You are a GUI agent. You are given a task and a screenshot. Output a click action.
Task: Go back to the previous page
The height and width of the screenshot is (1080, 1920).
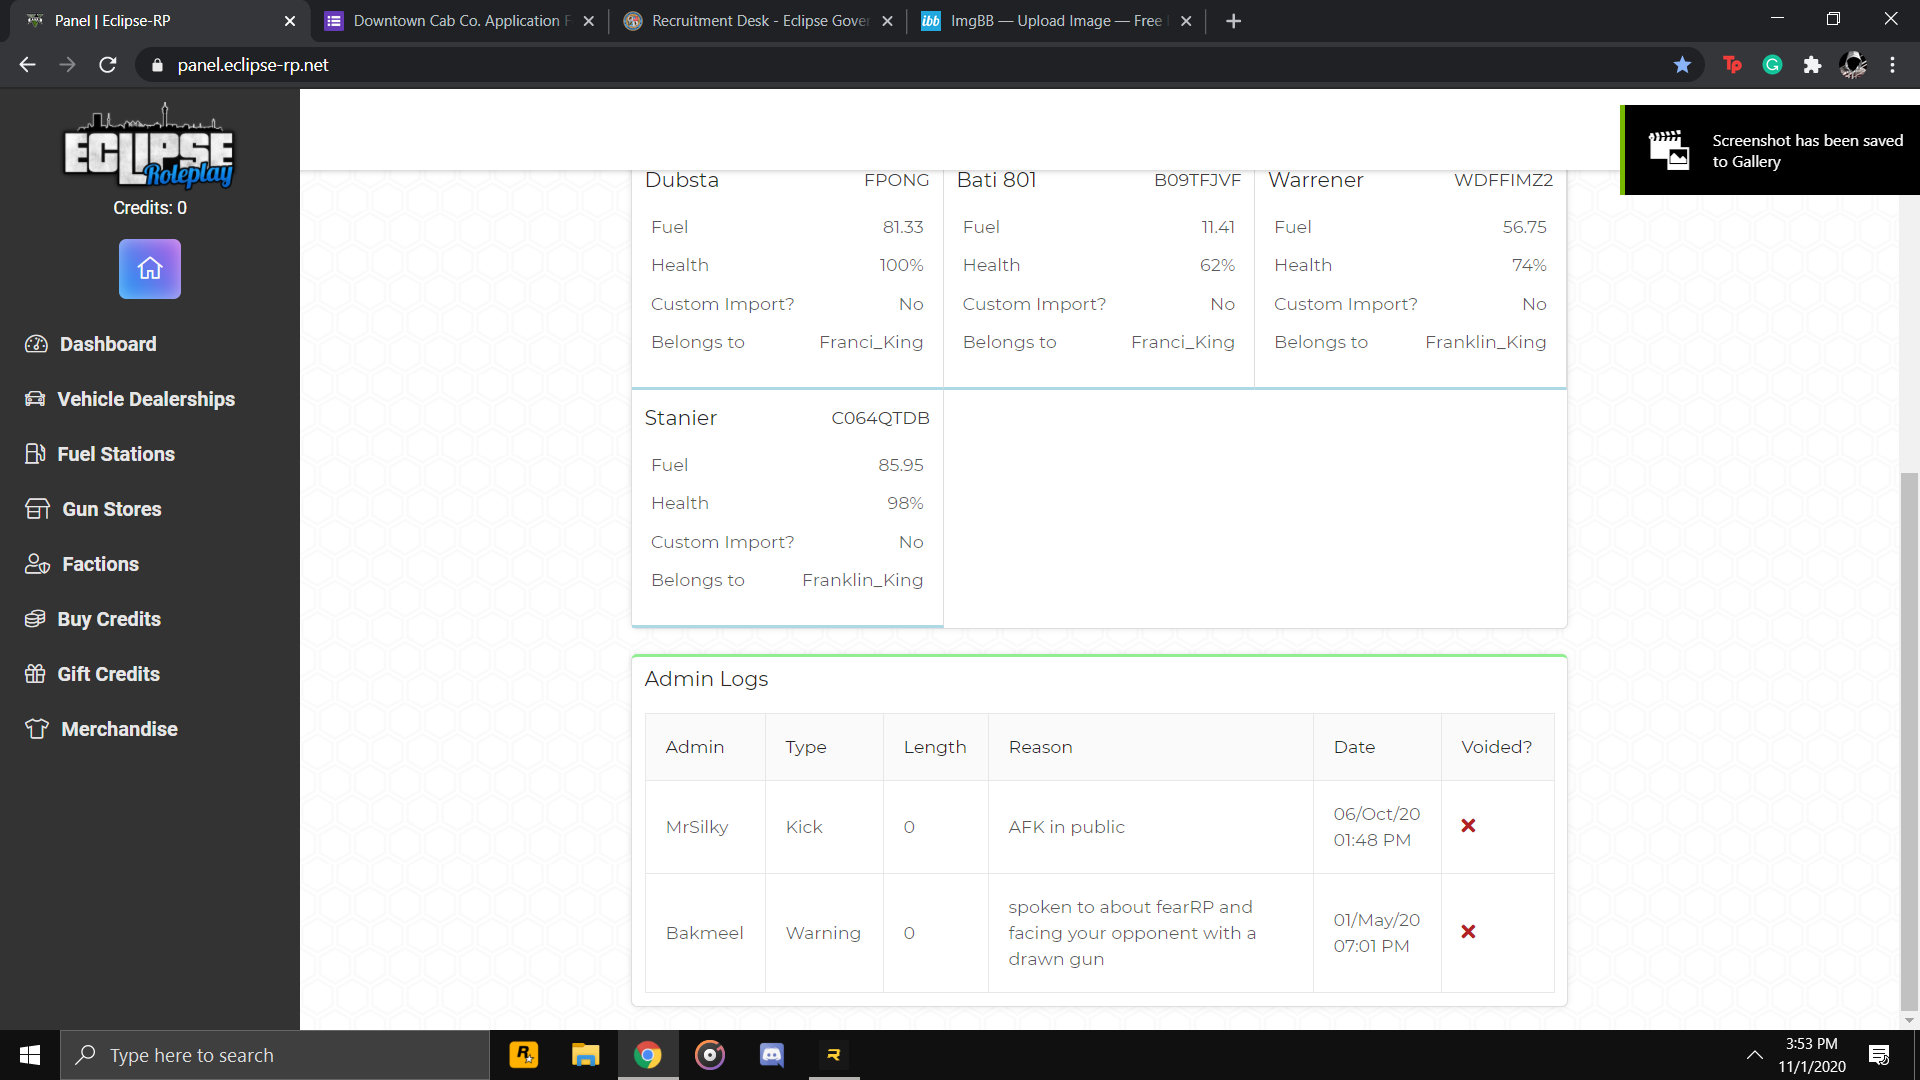(x=27, y=65)
